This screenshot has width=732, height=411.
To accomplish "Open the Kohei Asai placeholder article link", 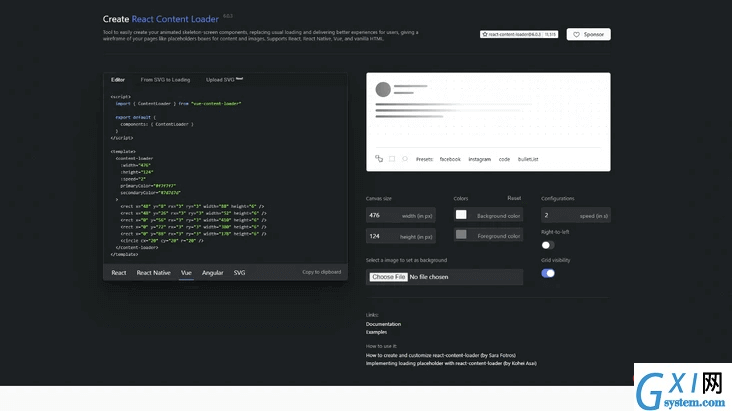I will click(451, 363).
